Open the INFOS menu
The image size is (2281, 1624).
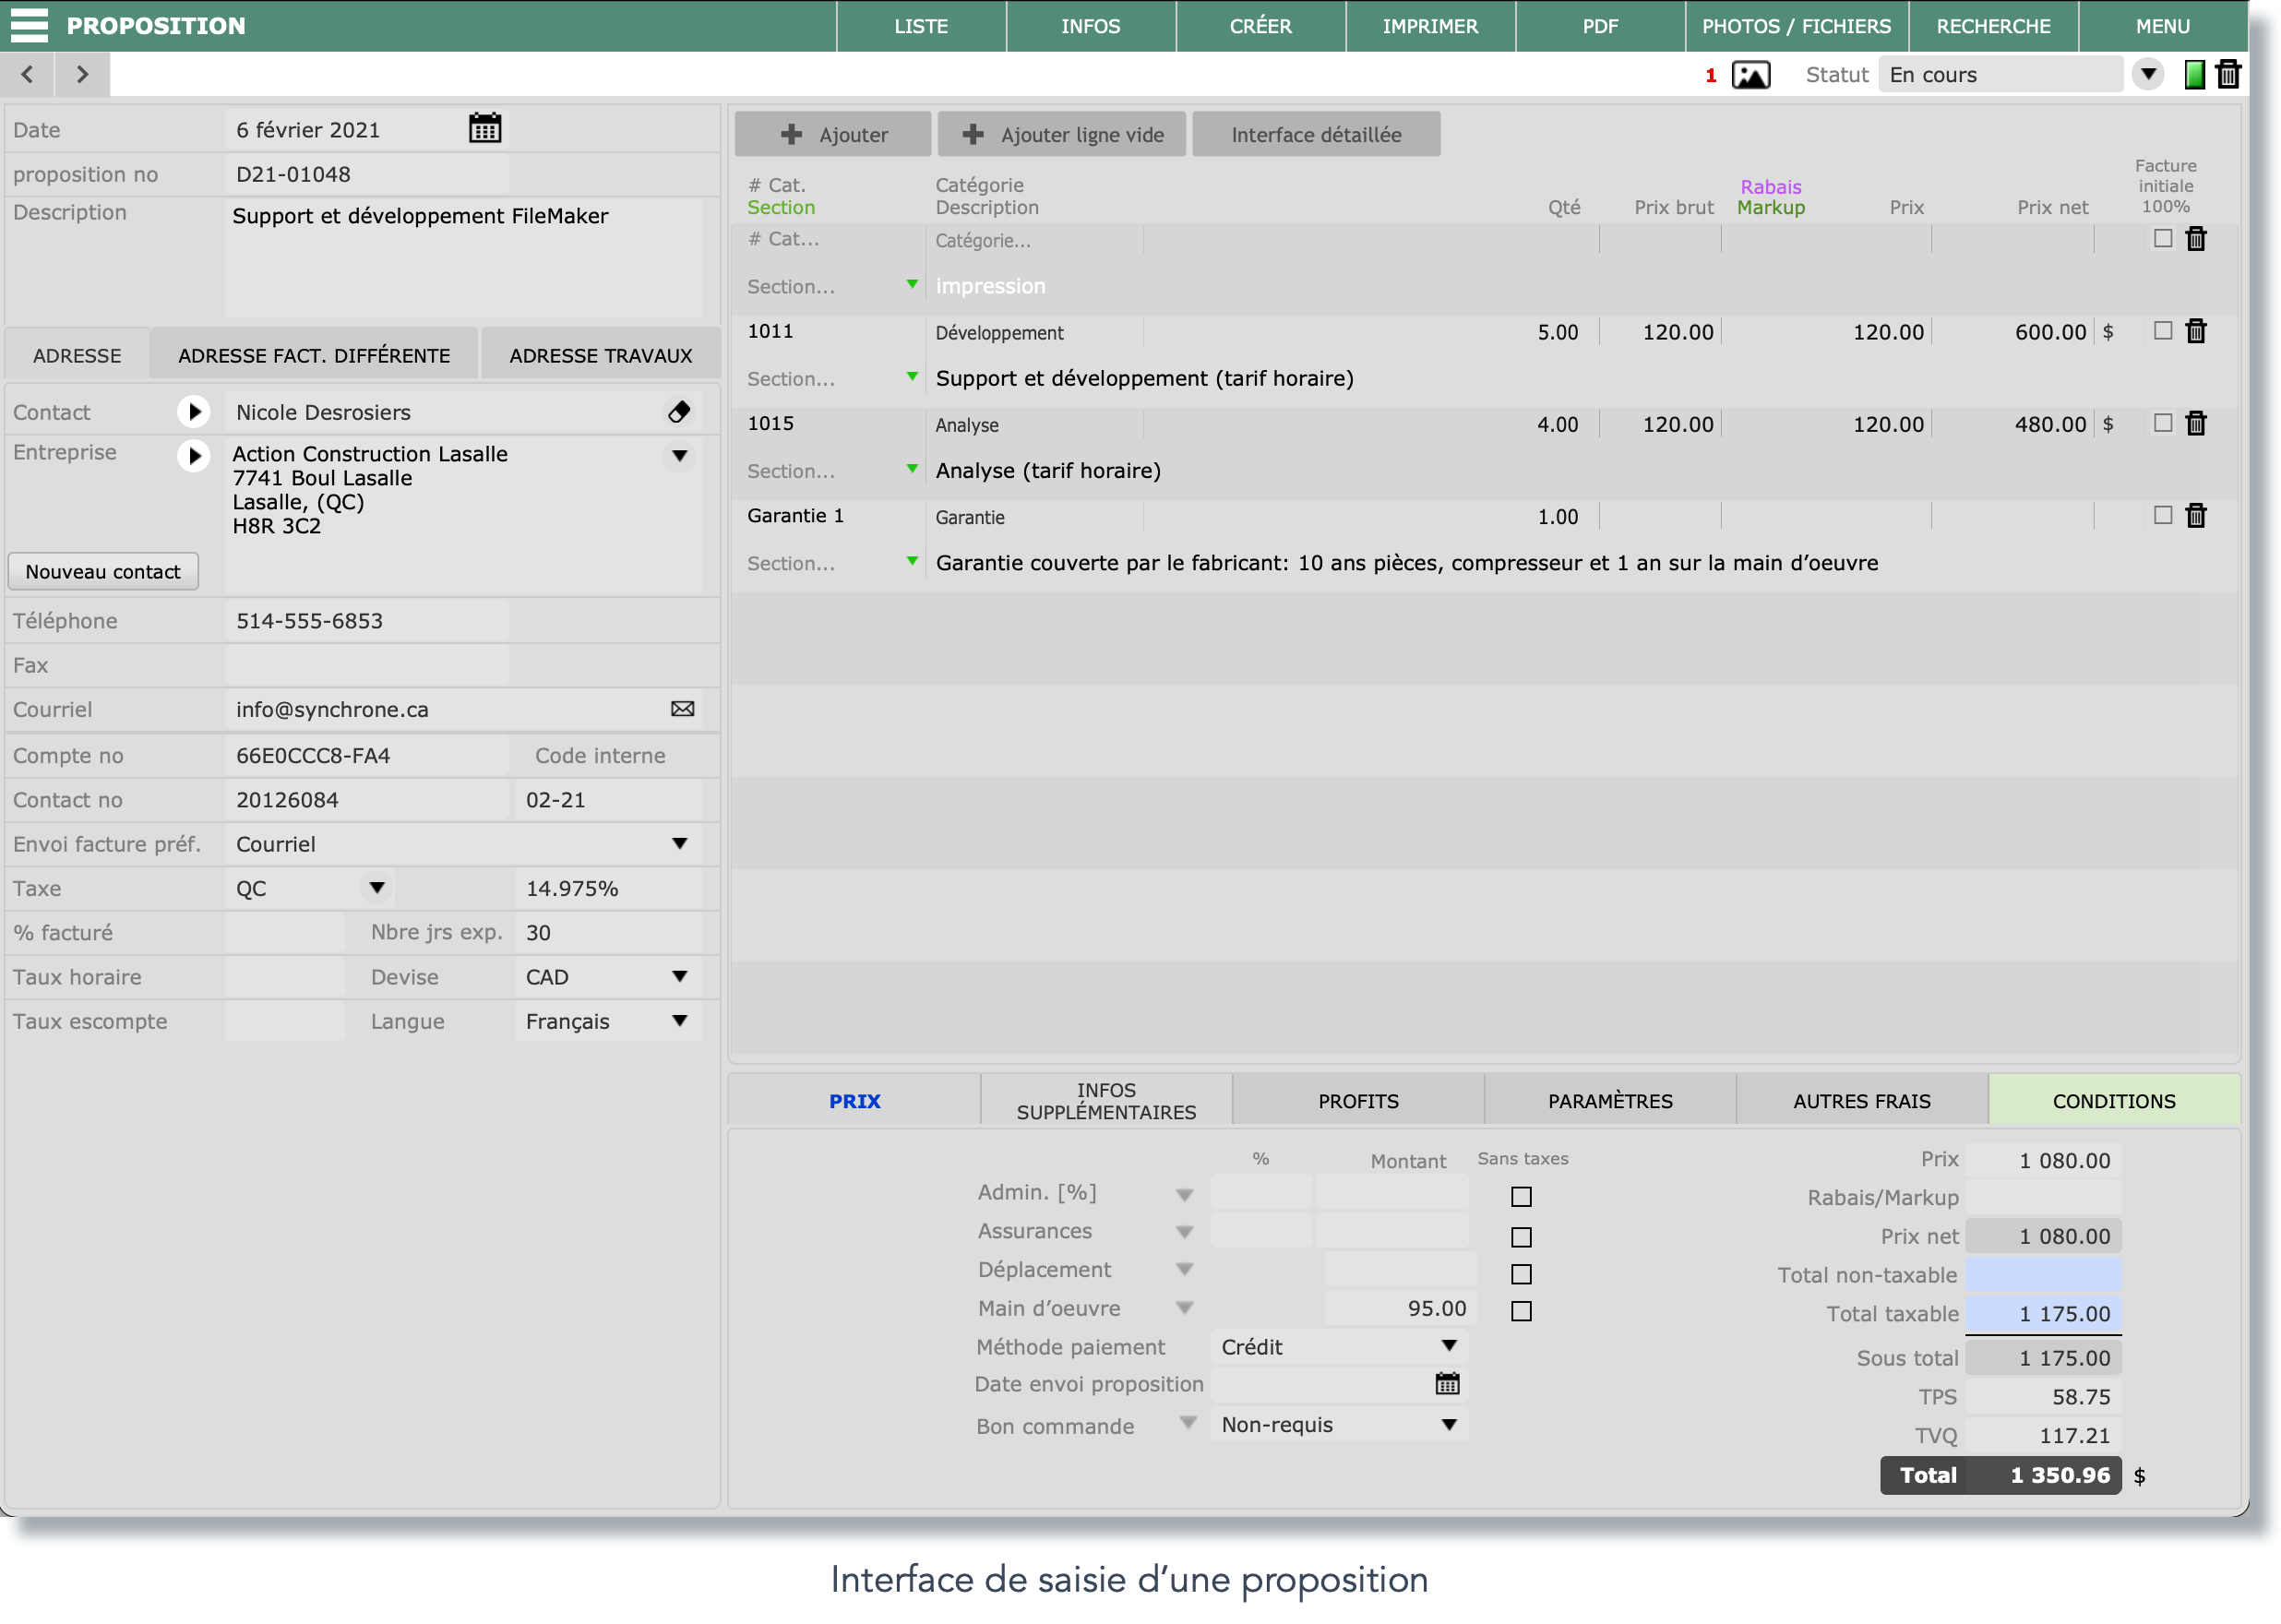1090,26
